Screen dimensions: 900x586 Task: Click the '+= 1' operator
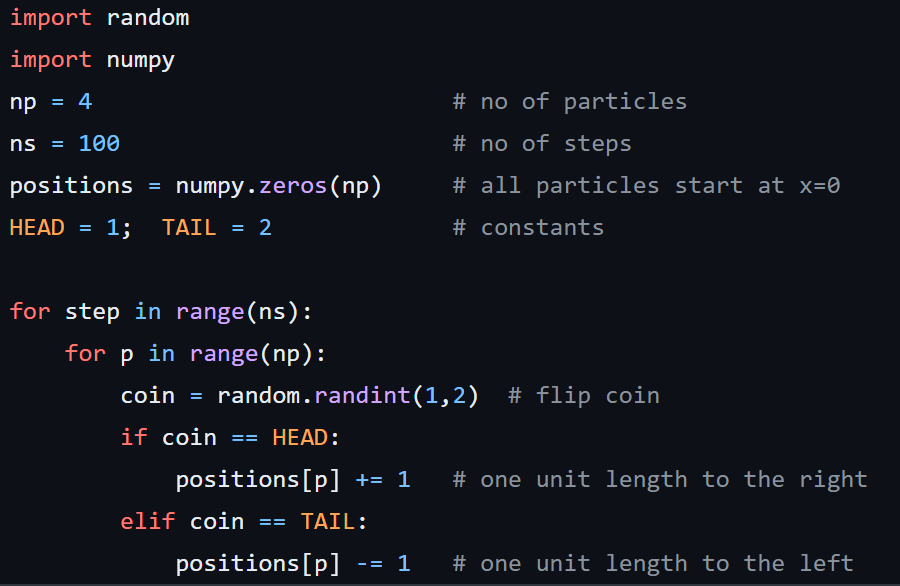383,480
